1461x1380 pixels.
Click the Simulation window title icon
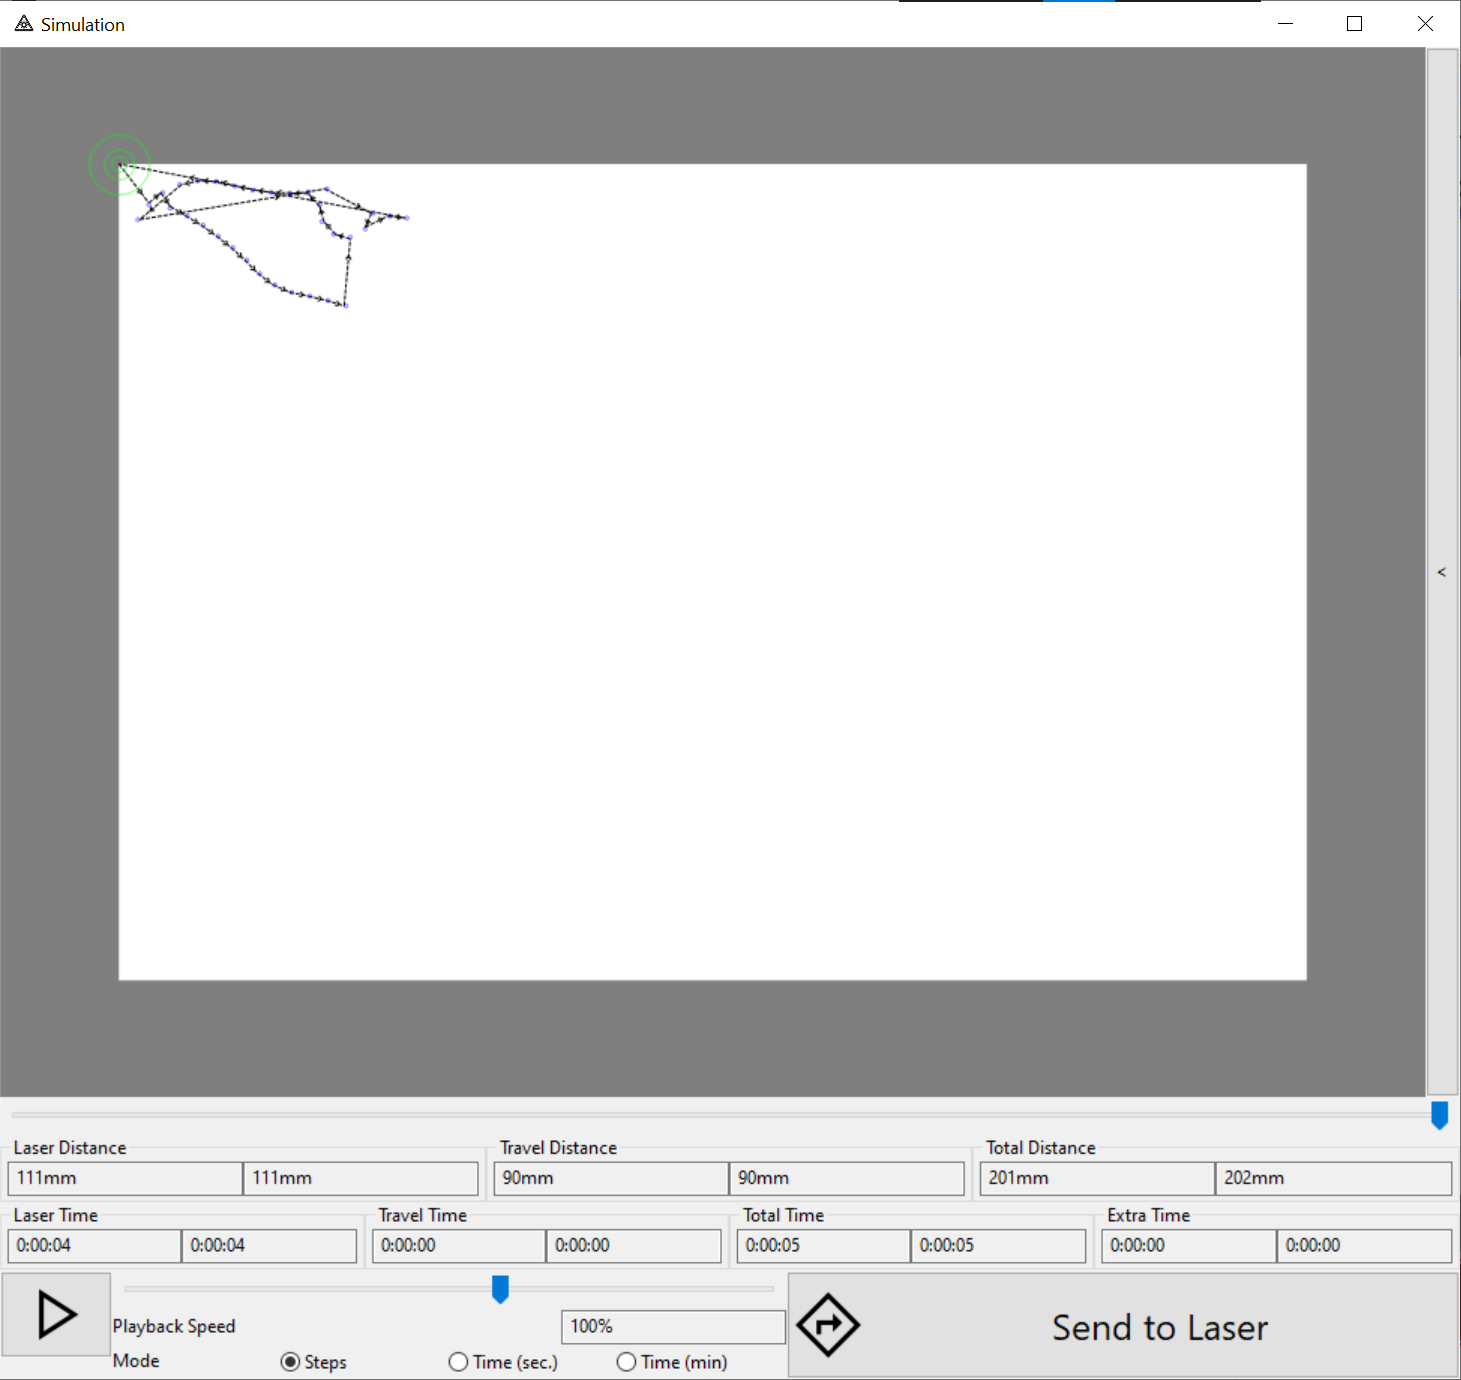click(x=24, y=23)
